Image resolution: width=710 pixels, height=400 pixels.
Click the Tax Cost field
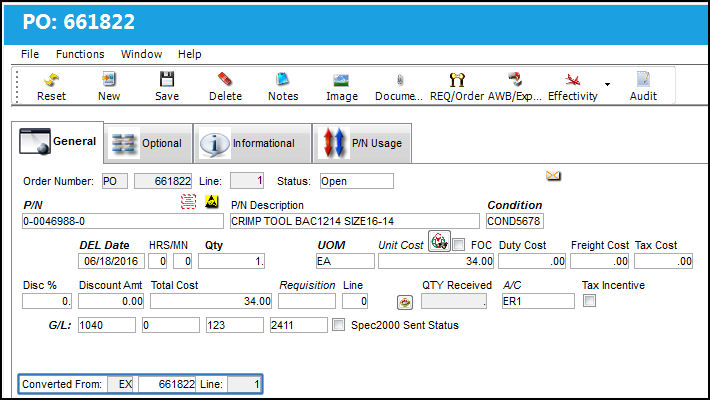[x=663, y=261]
